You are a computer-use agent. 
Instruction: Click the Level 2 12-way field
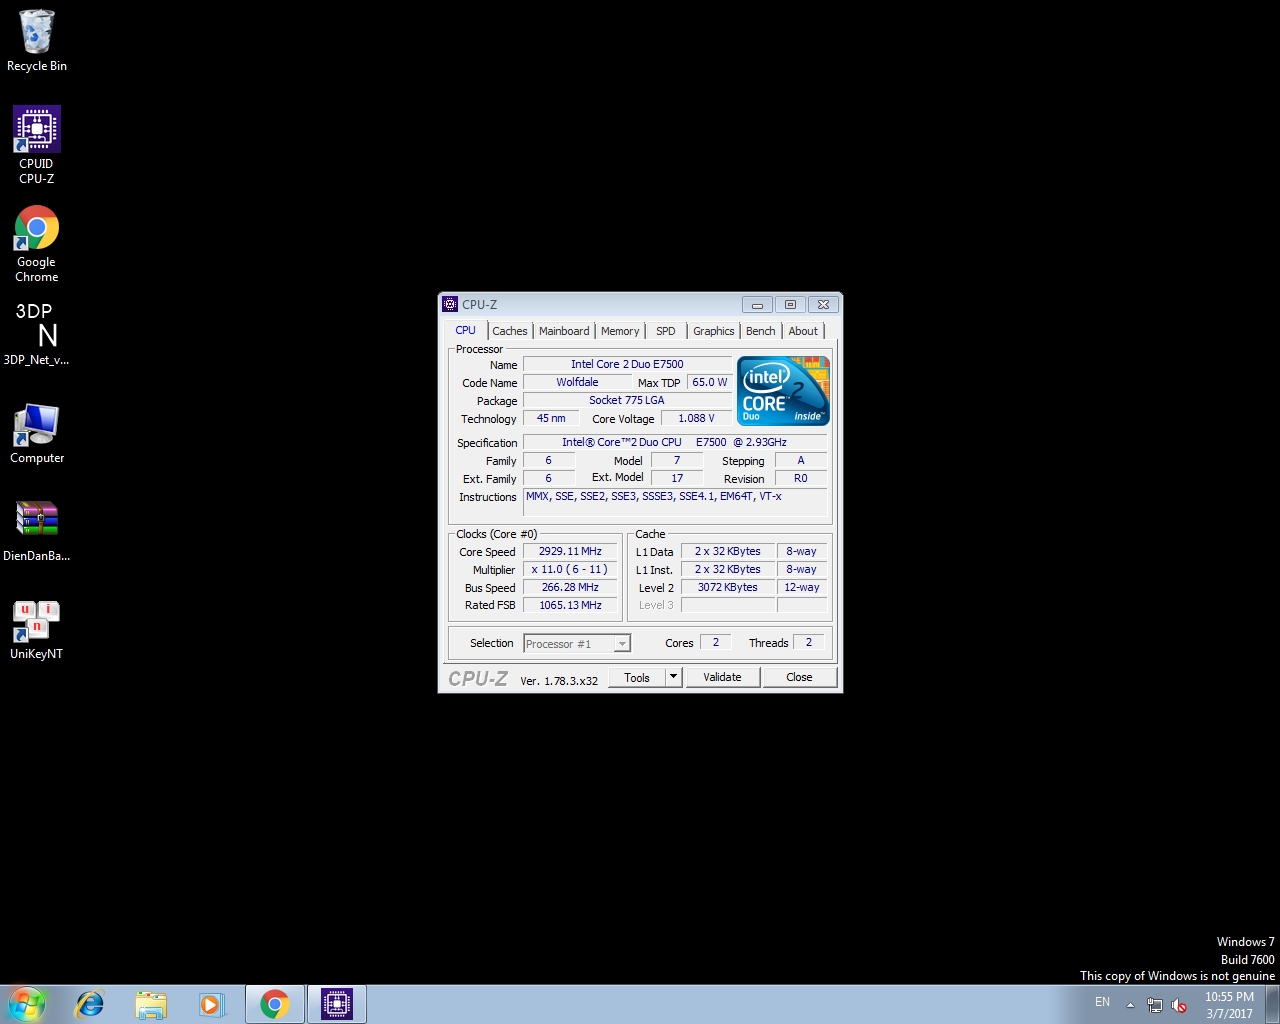click(802, 587)
